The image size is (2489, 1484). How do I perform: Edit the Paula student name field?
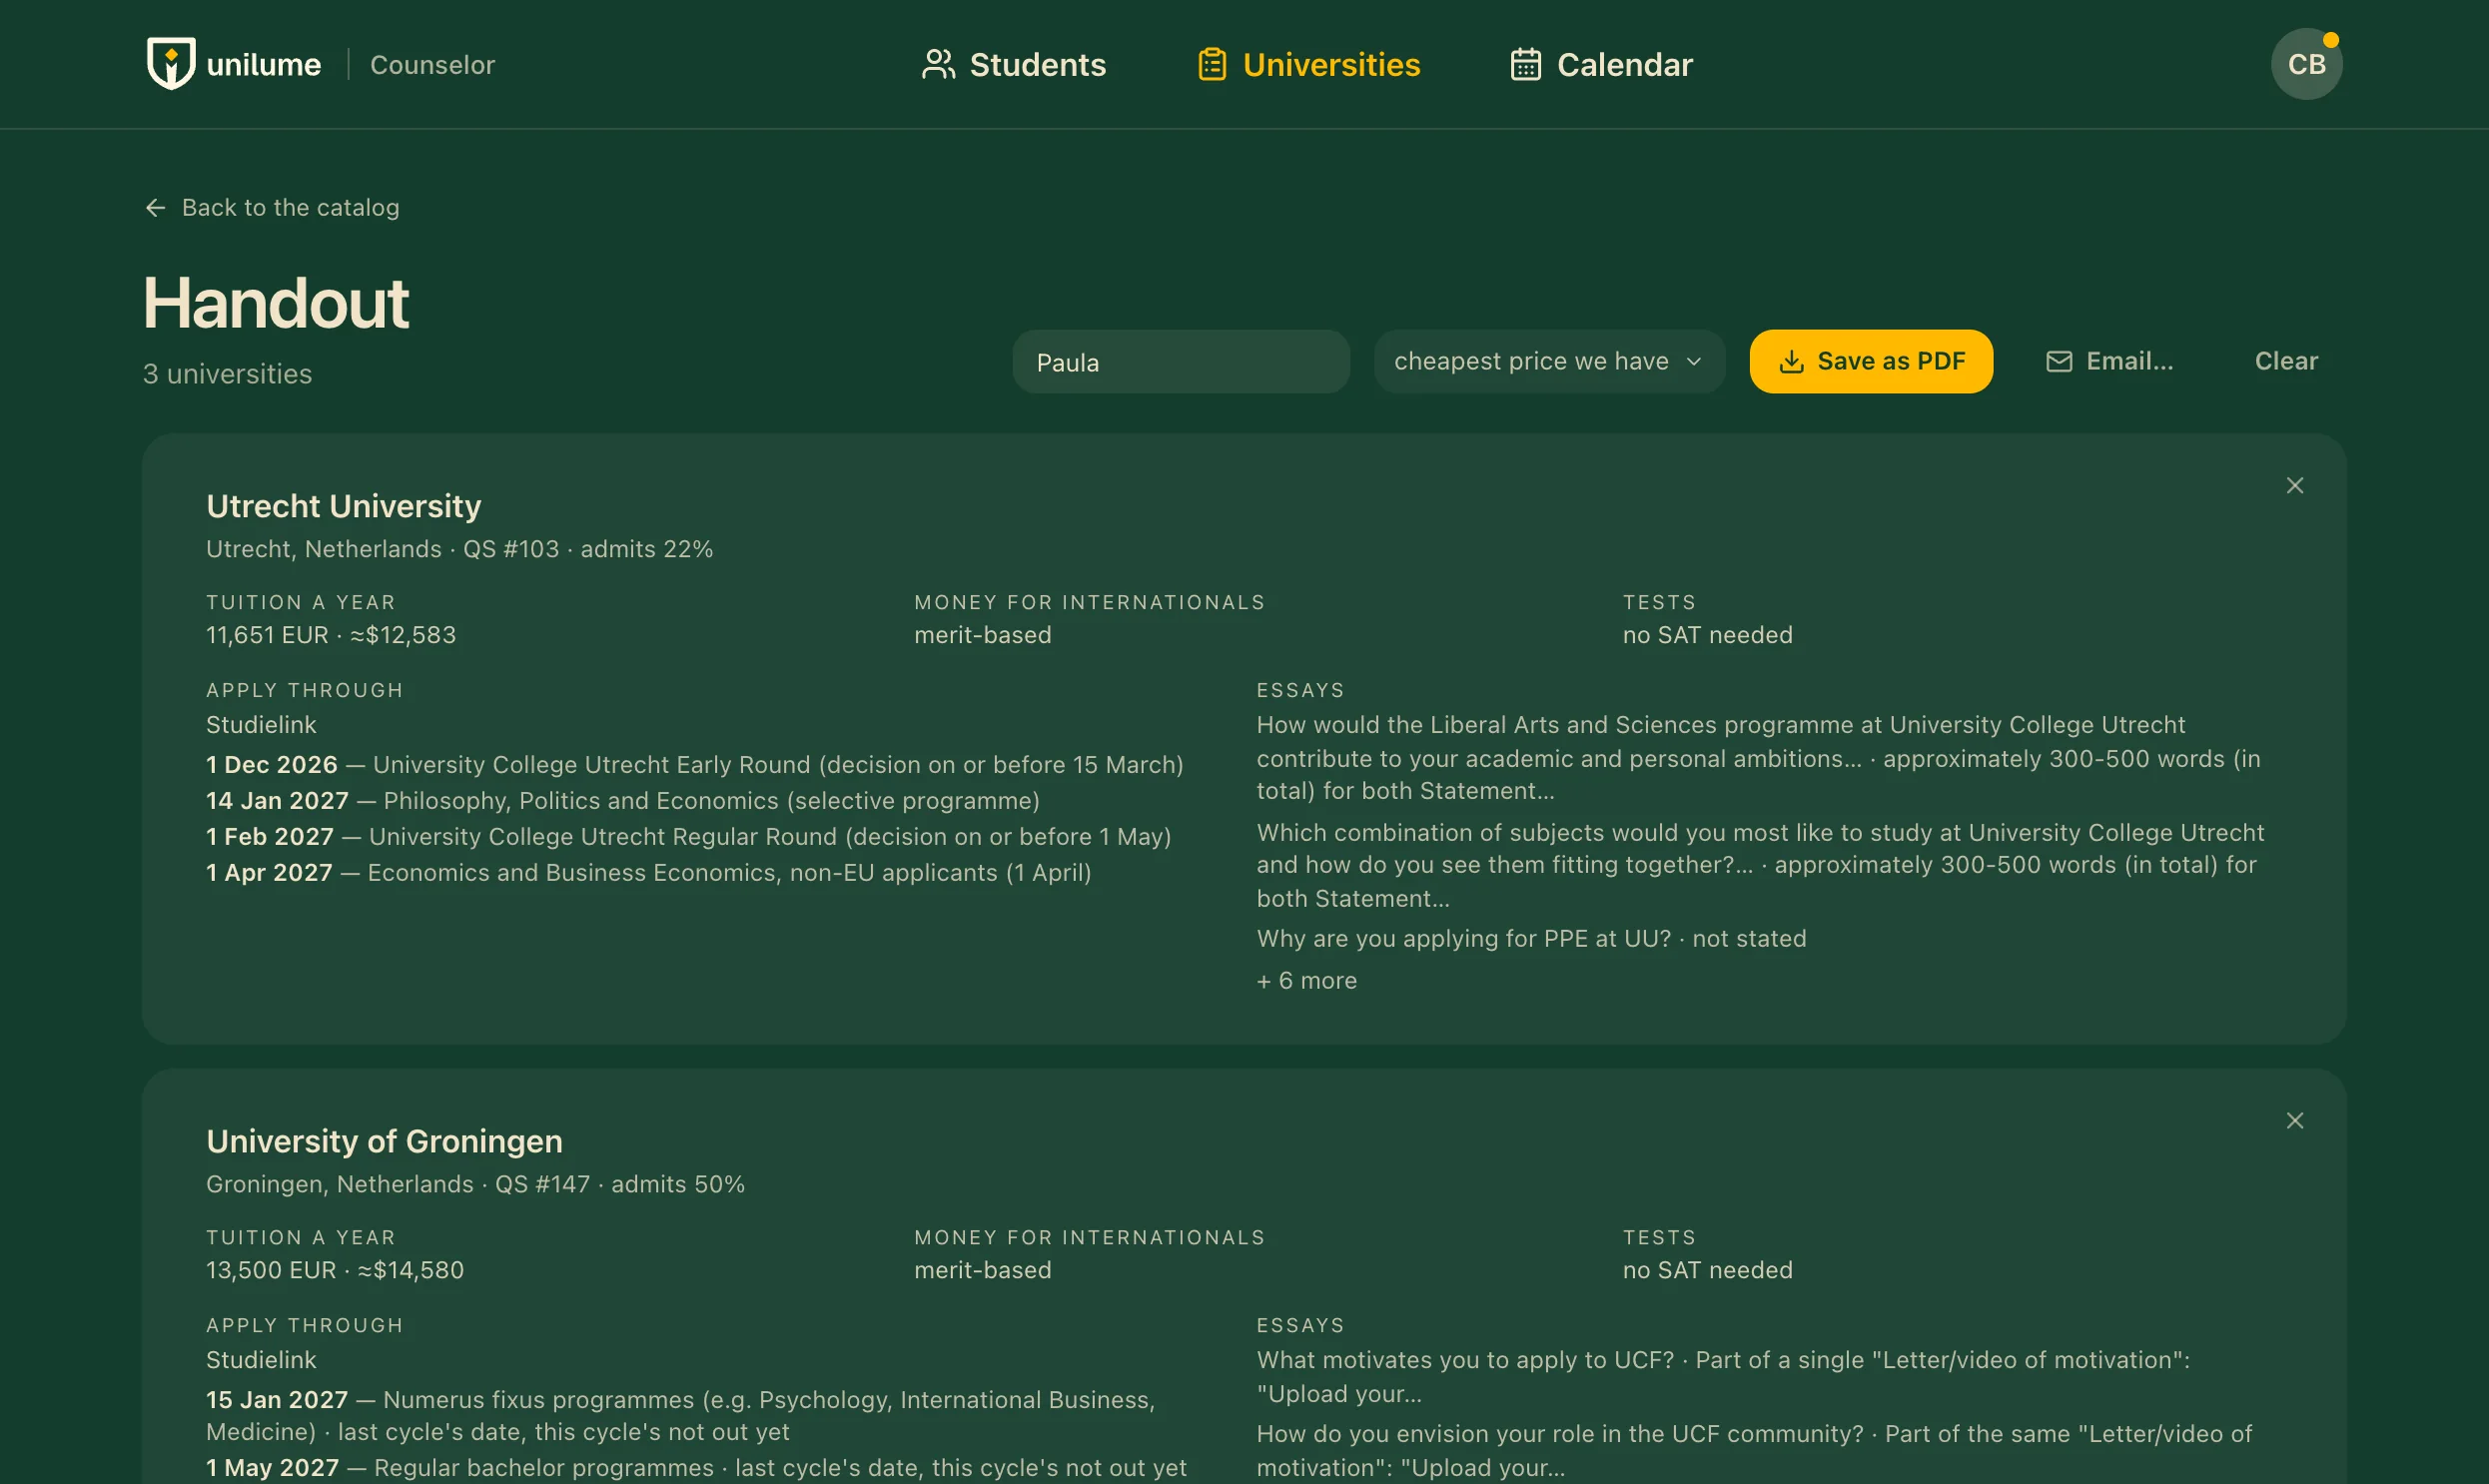pos(1180,362)
